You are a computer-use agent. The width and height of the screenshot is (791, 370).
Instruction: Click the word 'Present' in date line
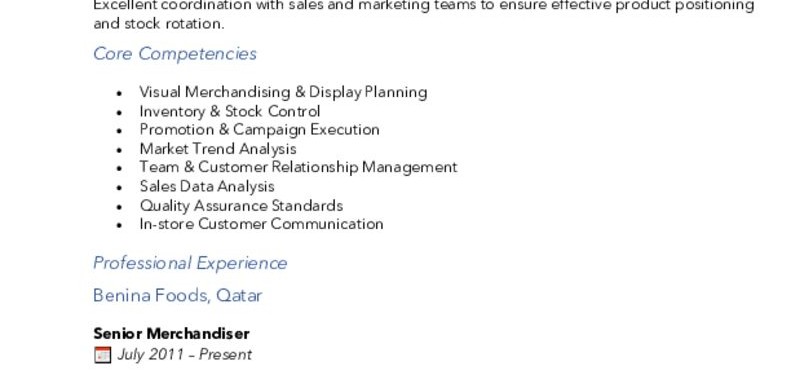(225, 355)
